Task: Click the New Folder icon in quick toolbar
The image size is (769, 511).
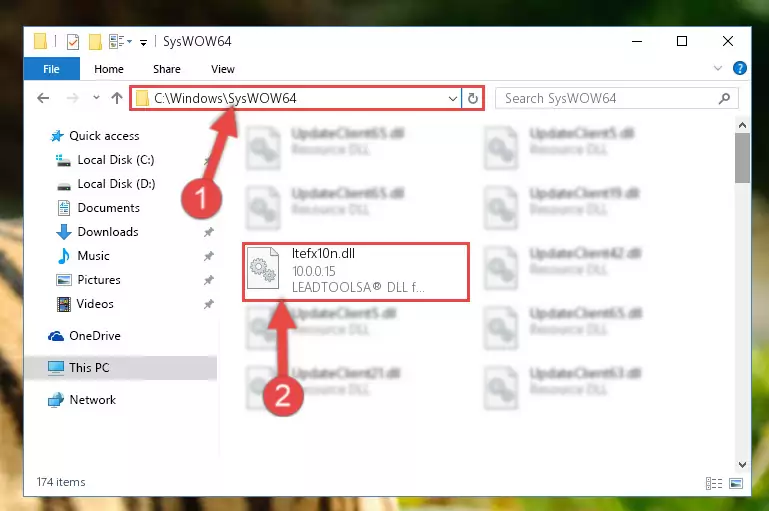Action: tap(95, 42)
